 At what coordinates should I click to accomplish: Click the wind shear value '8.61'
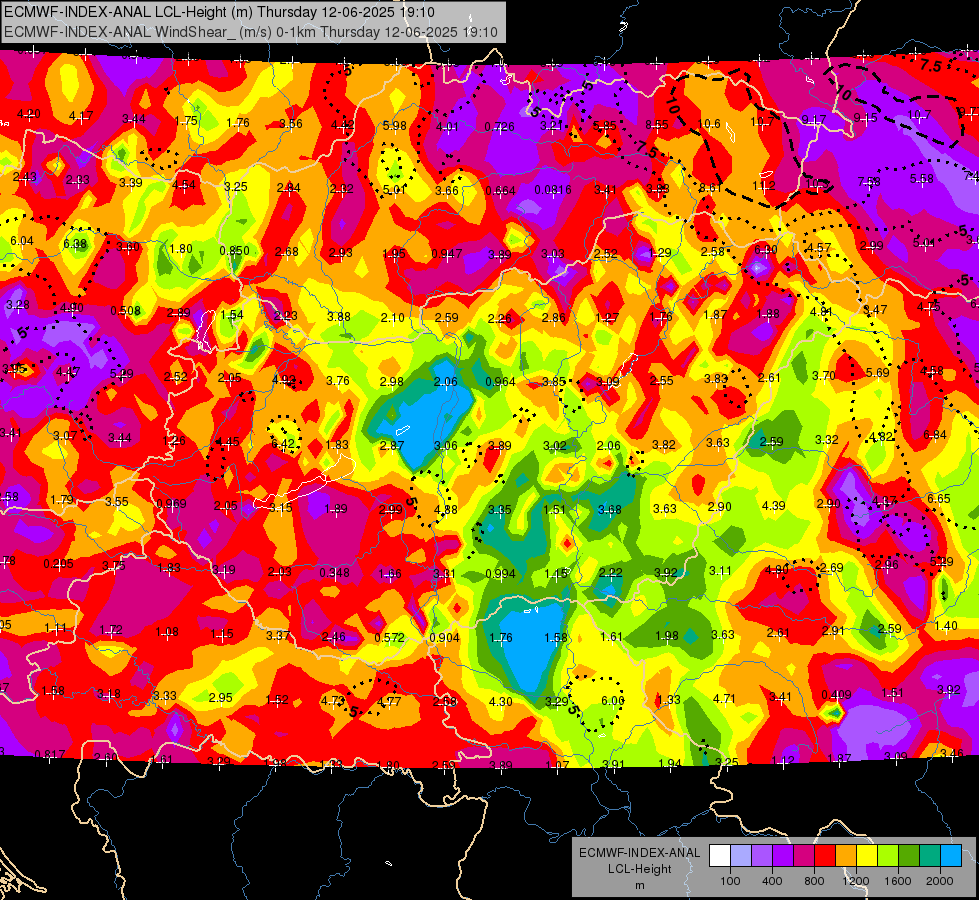pos(711,187)
